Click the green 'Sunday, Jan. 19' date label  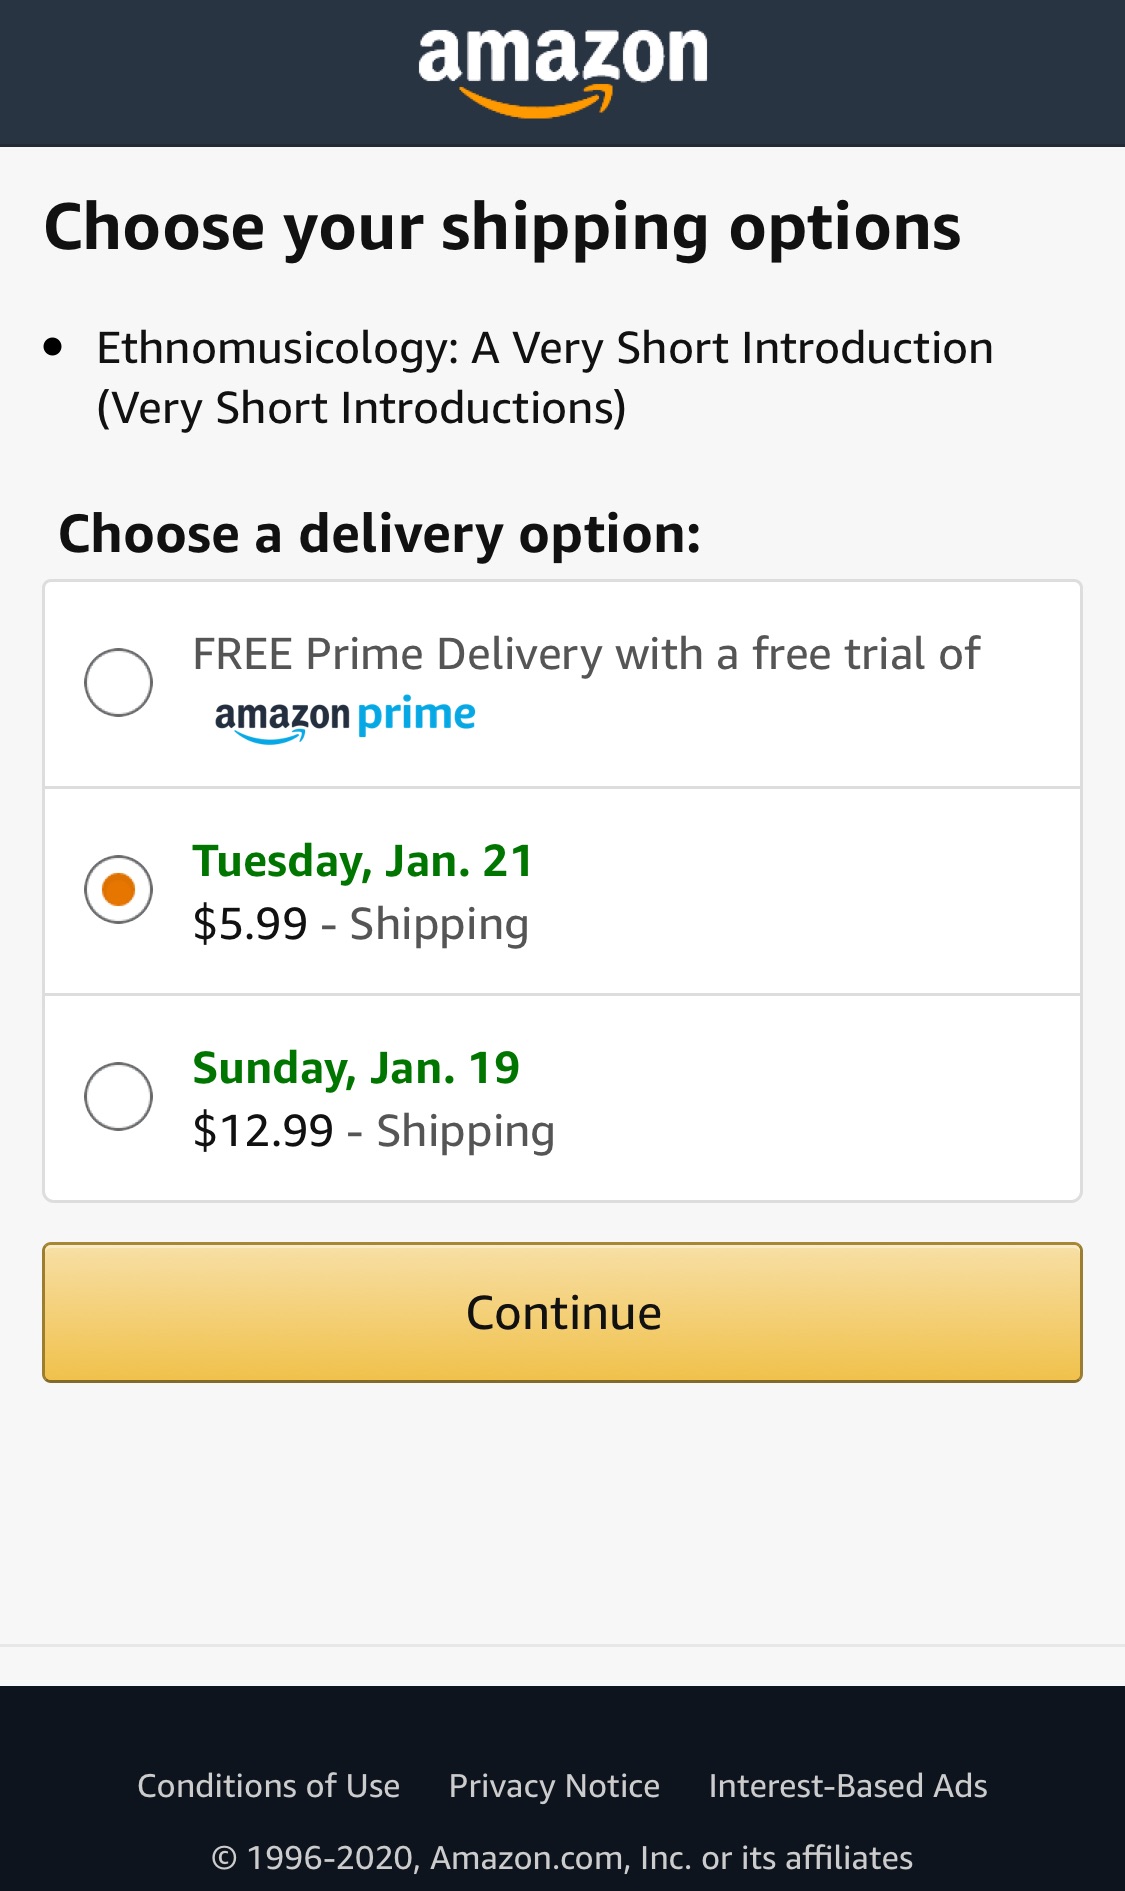click(x=356, y=1068)
